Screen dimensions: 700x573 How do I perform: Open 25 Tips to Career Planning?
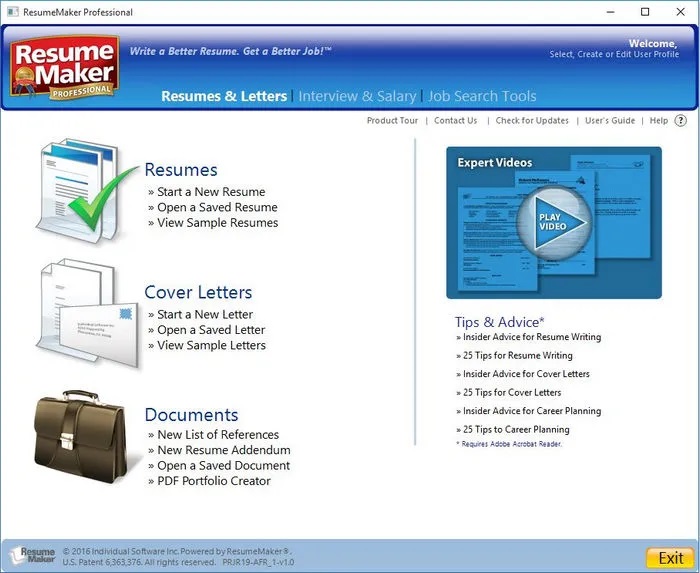coord(517,430)
